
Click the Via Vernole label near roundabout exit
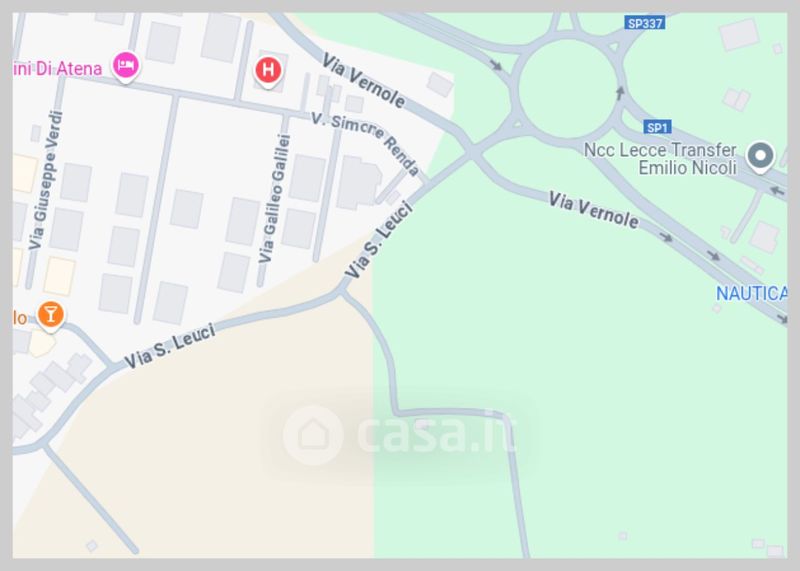(593, 210)
